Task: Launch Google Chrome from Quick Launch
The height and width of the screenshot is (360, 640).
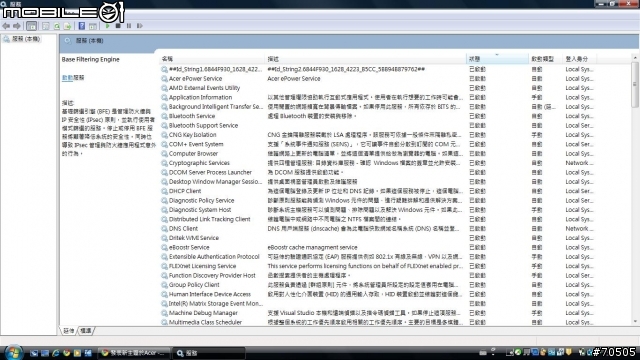Action: tap(66, 353)
